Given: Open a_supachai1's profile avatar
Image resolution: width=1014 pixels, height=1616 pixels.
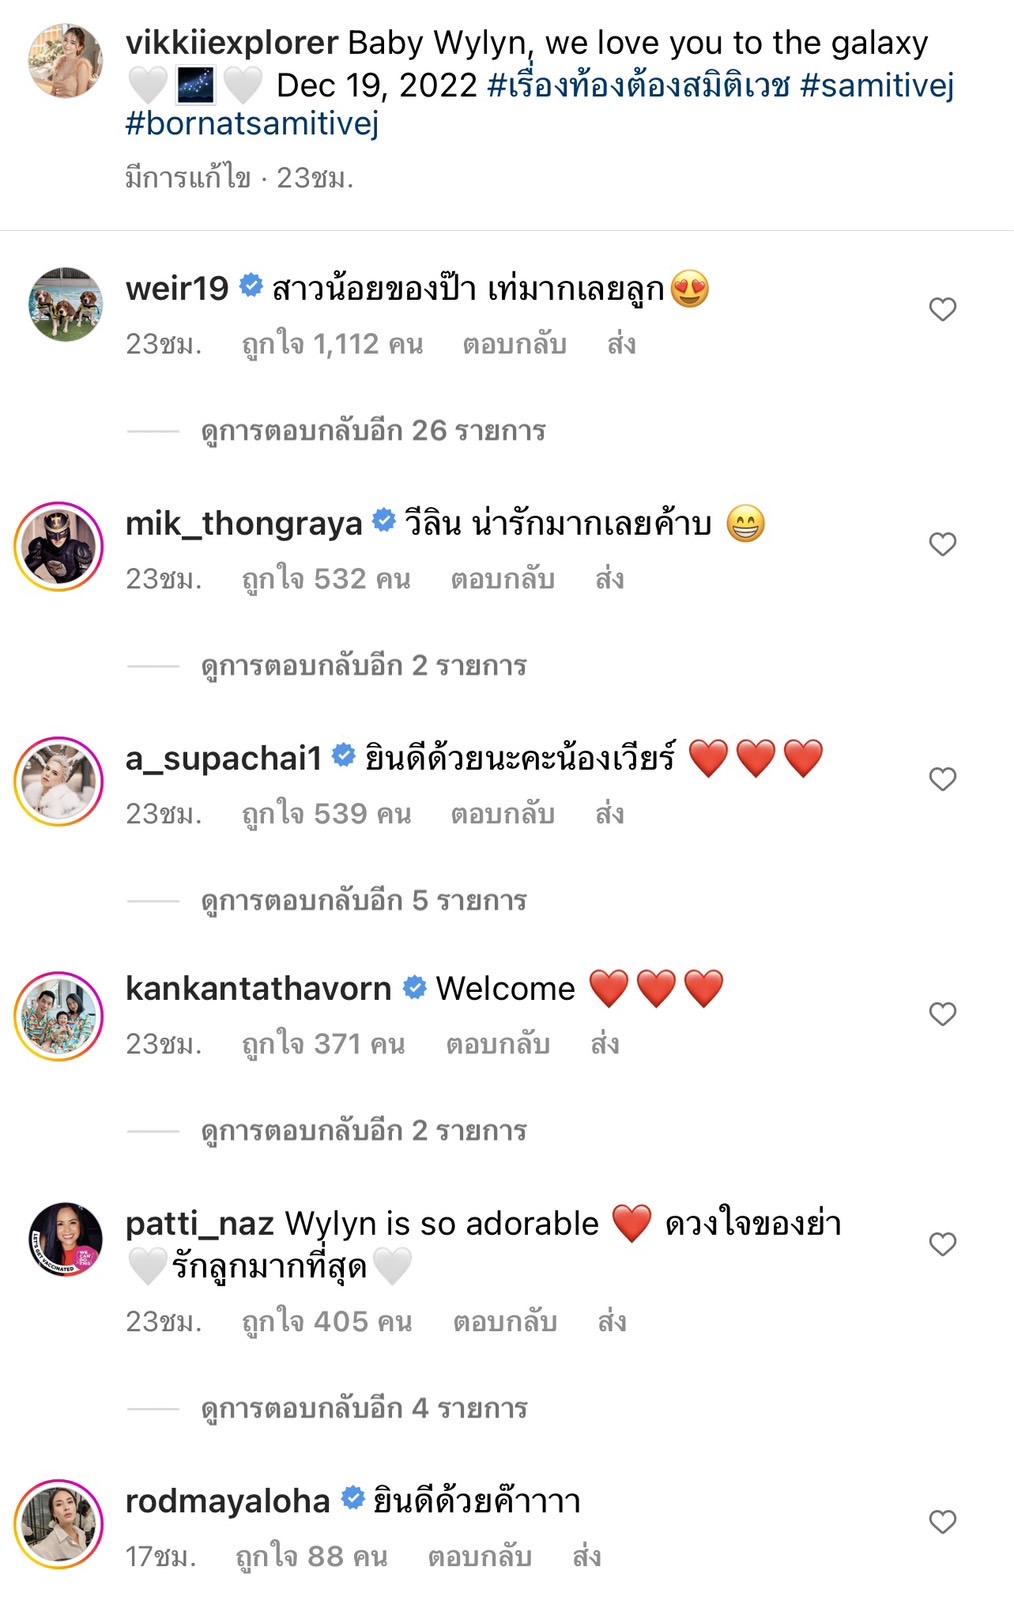Looking at the screenshot, I should (59, 781).
